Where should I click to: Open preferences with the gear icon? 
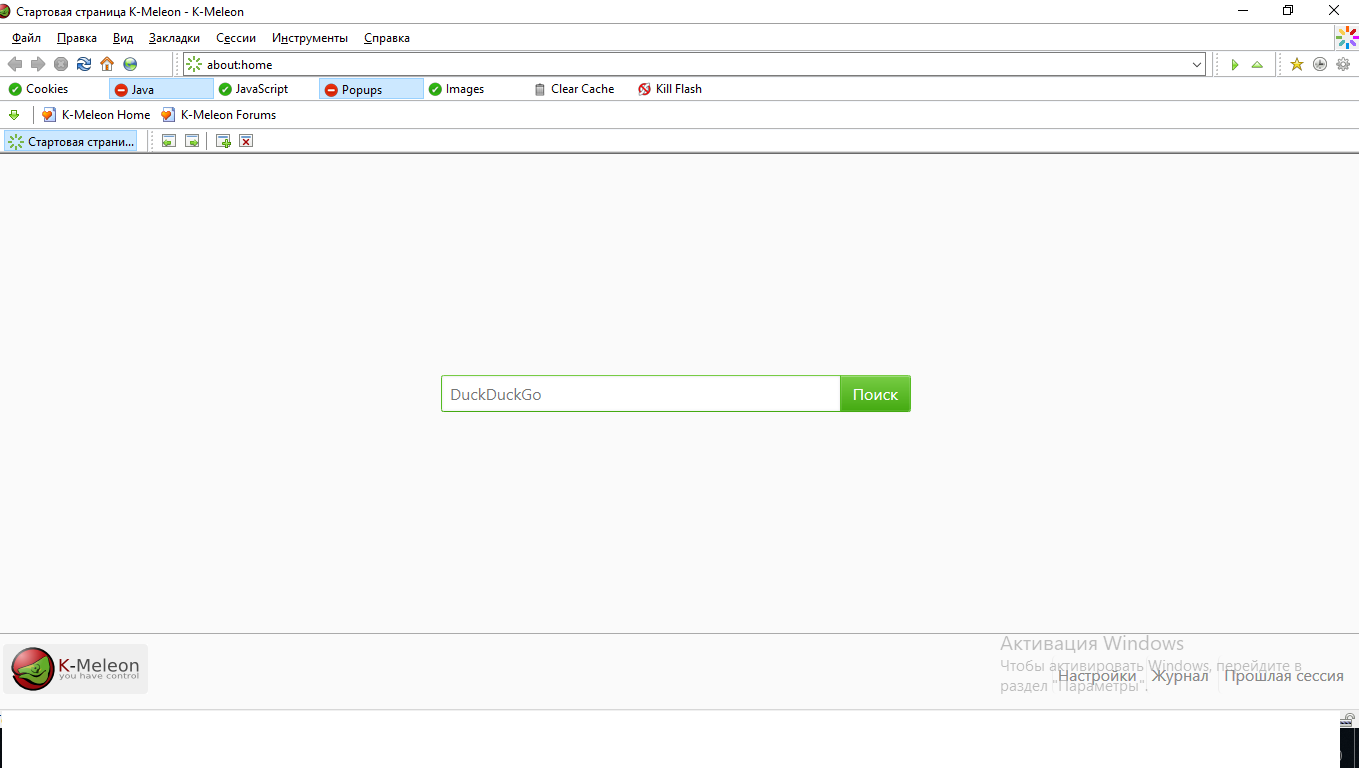(x=1343, y=64)
